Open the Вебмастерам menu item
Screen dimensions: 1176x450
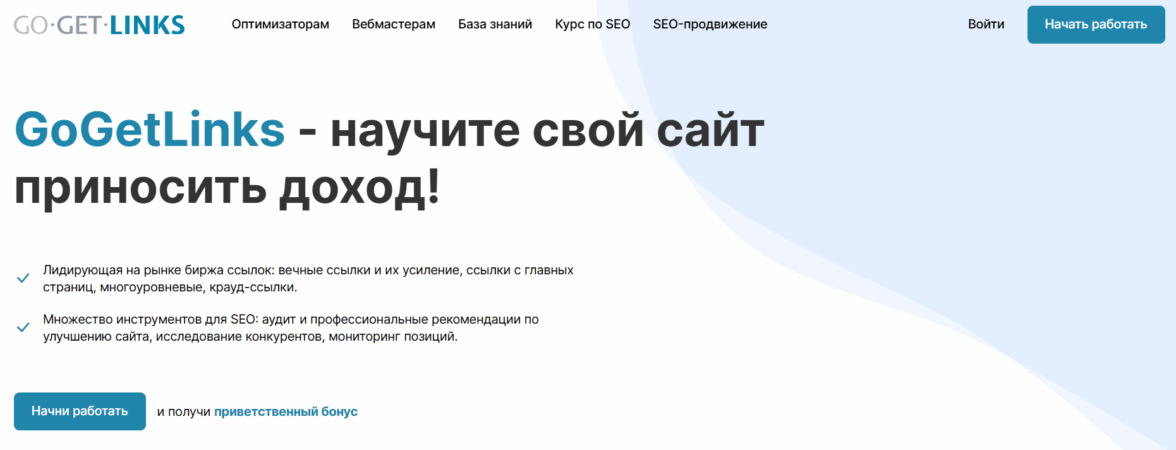point(394,24)
